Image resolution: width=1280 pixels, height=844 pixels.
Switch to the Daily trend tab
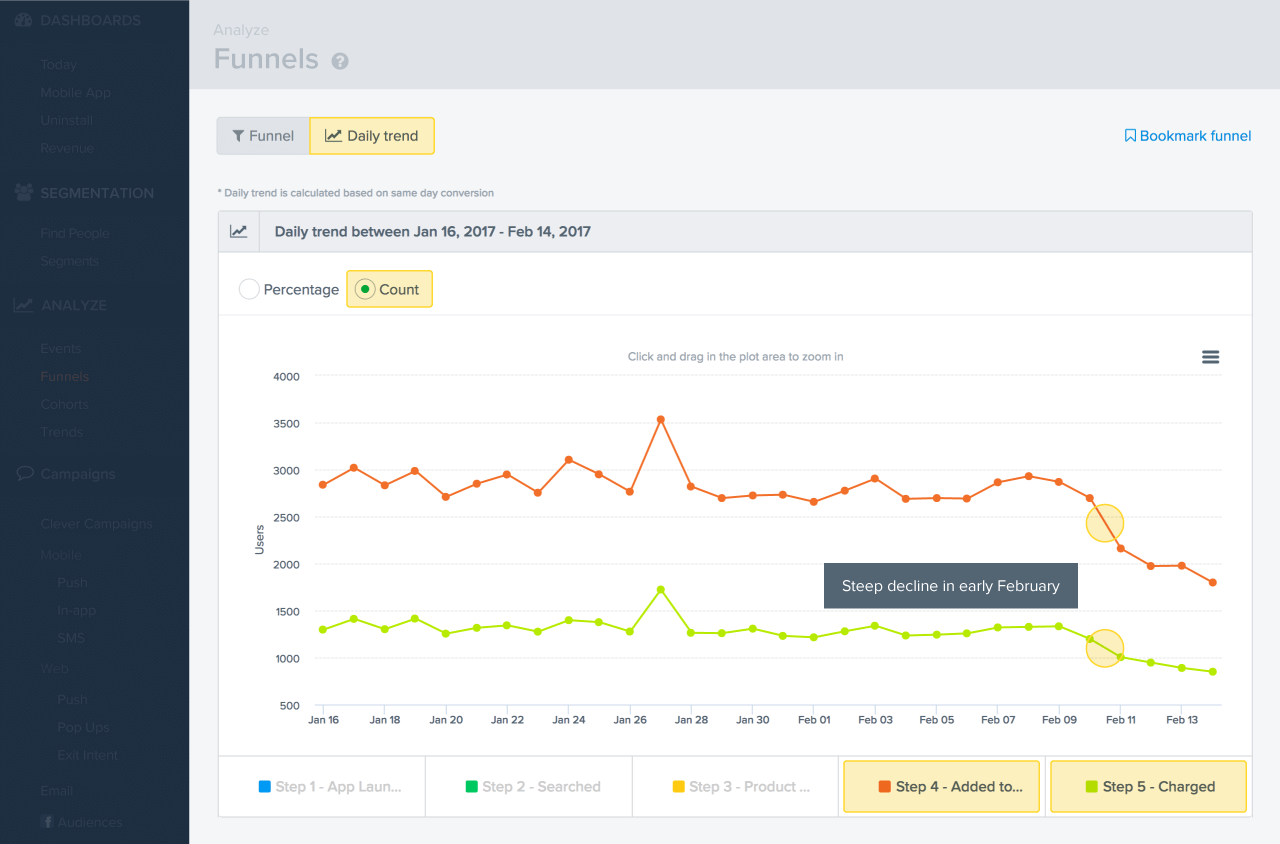tap(372, 135)
